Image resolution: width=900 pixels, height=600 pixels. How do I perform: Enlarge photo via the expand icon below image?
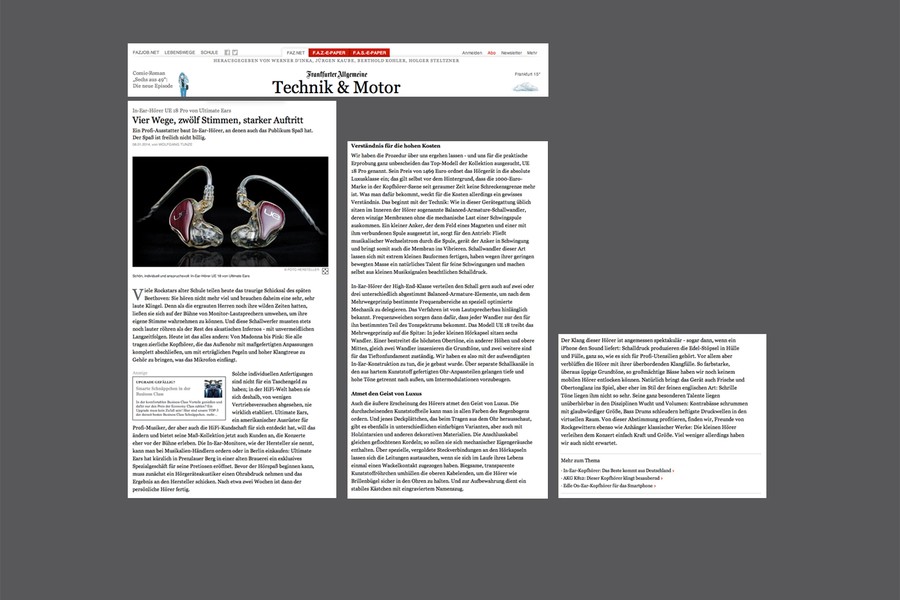click(325, 272)
